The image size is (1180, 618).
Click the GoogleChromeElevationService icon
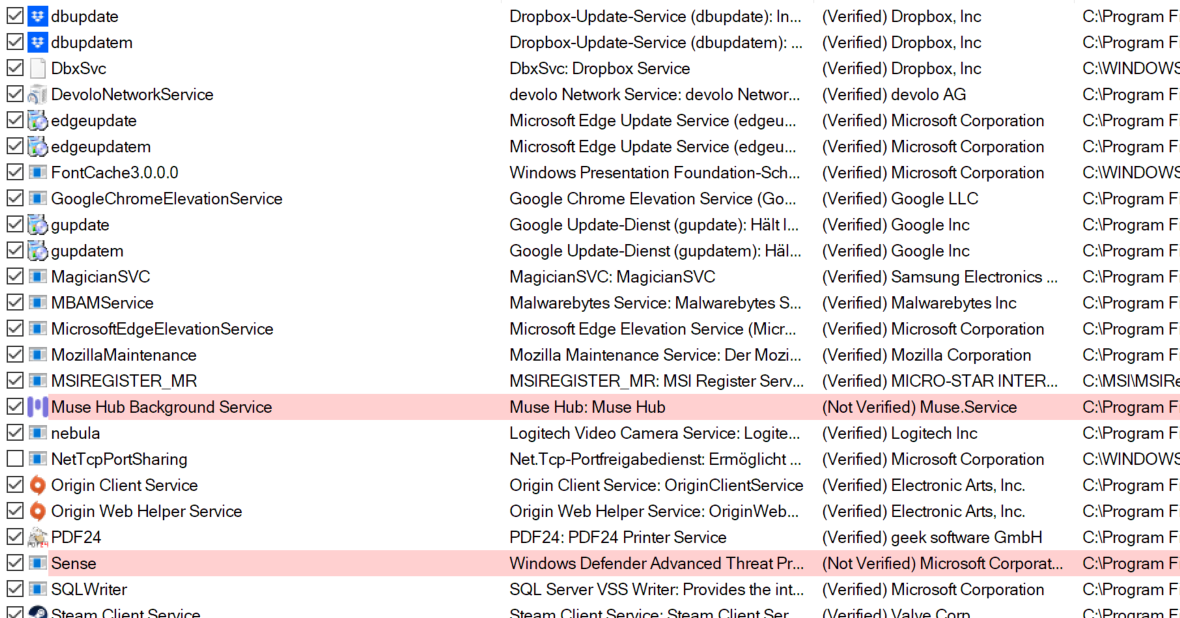pyautogui.click(x=38, y=199)
